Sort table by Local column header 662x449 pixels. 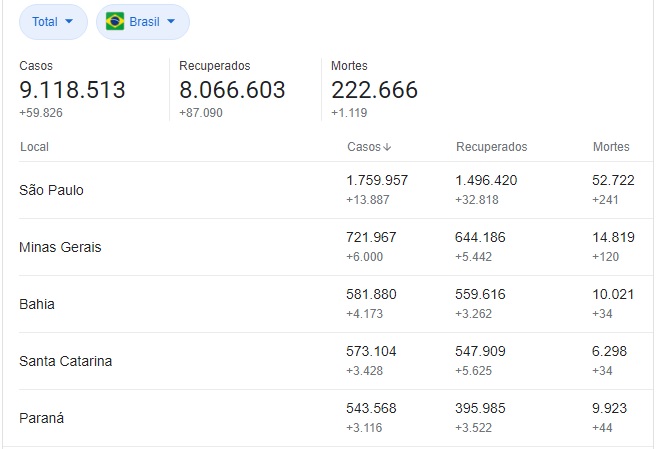click(x=34, y=147)
